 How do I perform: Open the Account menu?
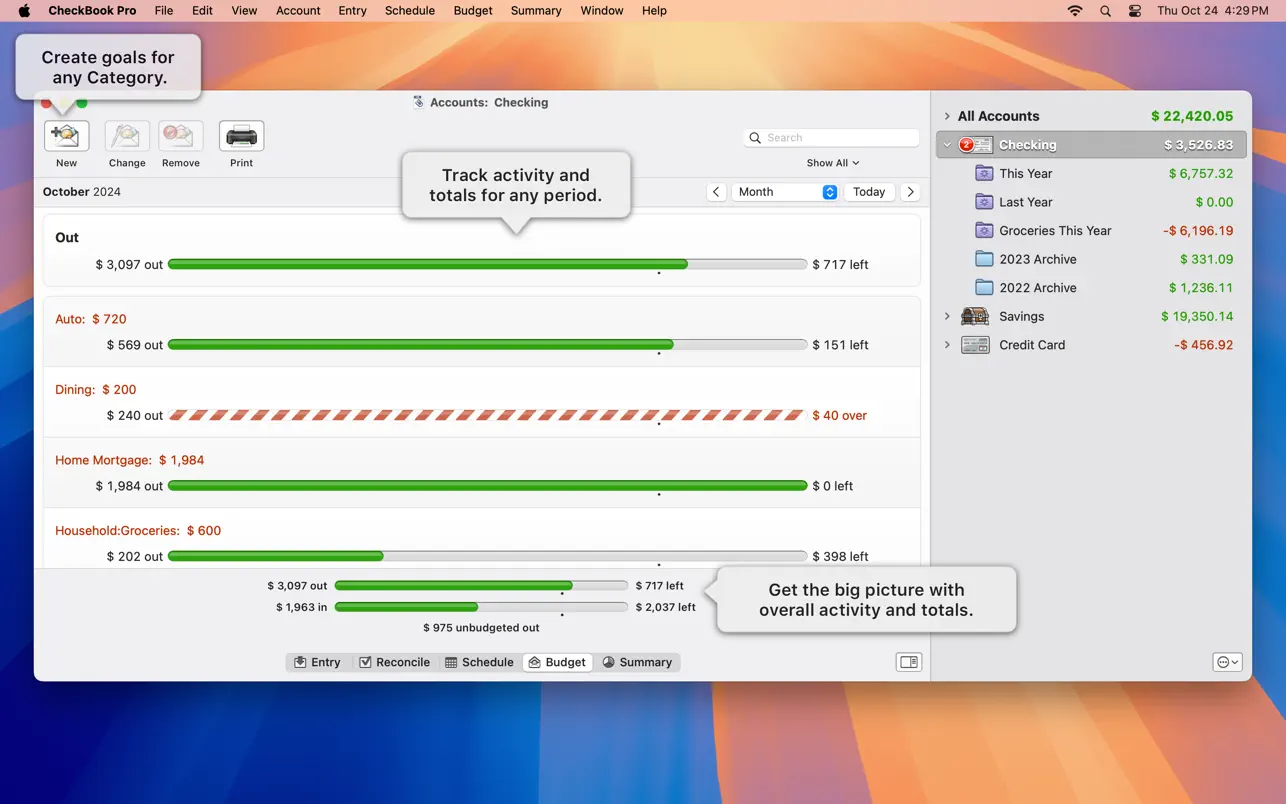(x=298, y=11)
